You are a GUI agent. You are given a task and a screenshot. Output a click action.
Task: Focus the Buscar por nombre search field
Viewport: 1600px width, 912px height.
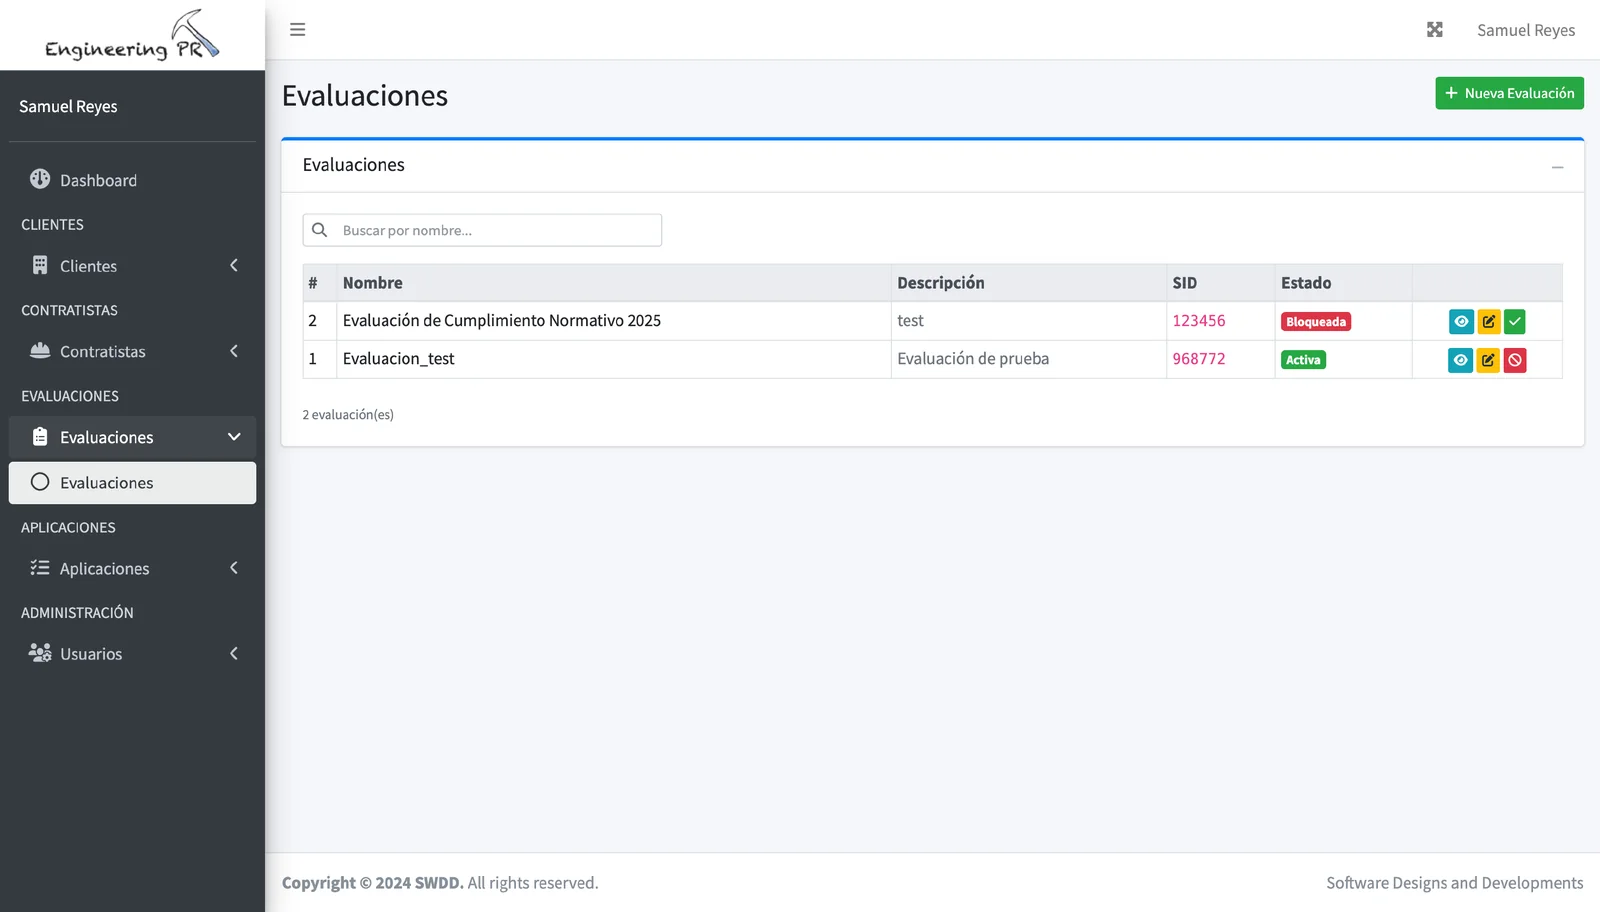tap(482, 230)
